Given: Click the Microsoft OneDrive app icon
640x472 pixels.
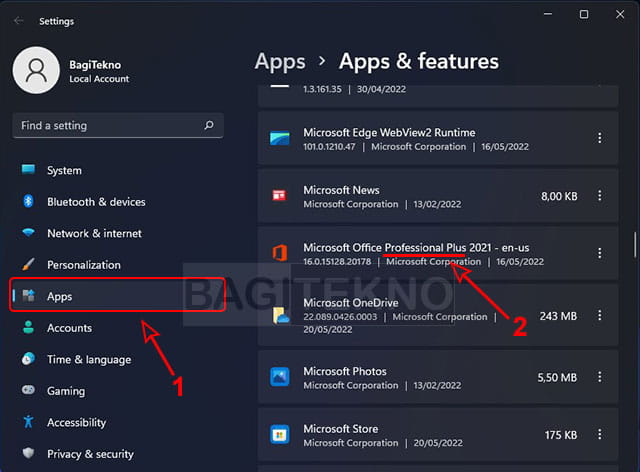Looking at the screenshot, I should click(x=281, y=315).
